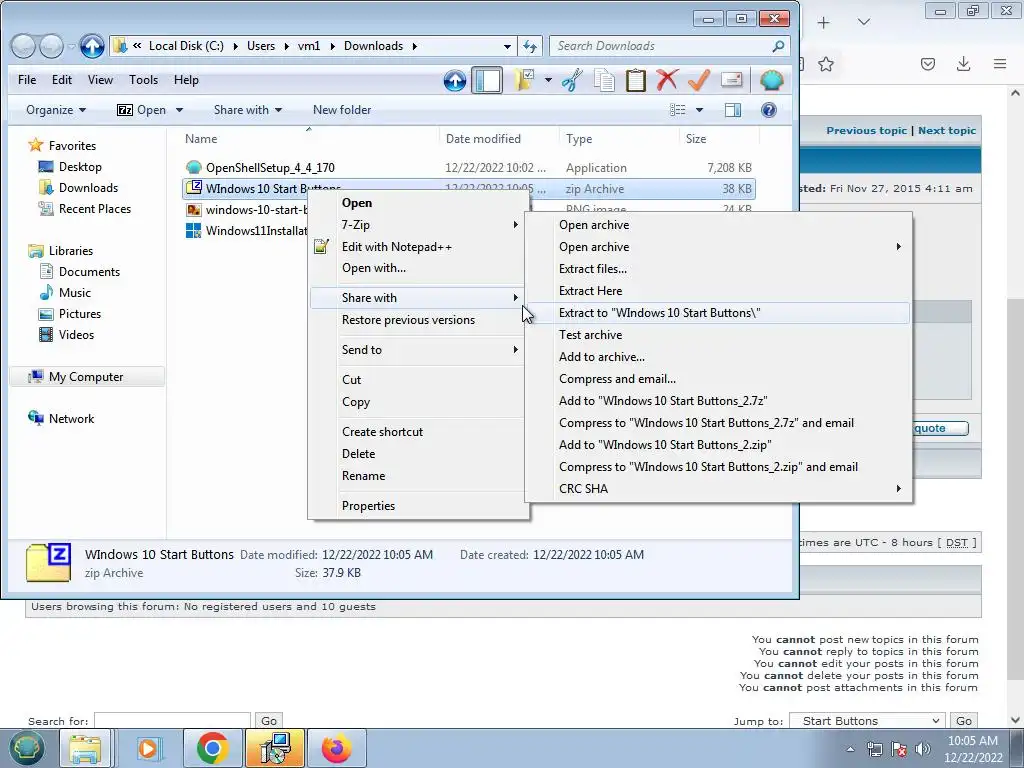Click the quote button in the forum page
This screenshot has height=768, width=1024.
[x=940, y=428]
